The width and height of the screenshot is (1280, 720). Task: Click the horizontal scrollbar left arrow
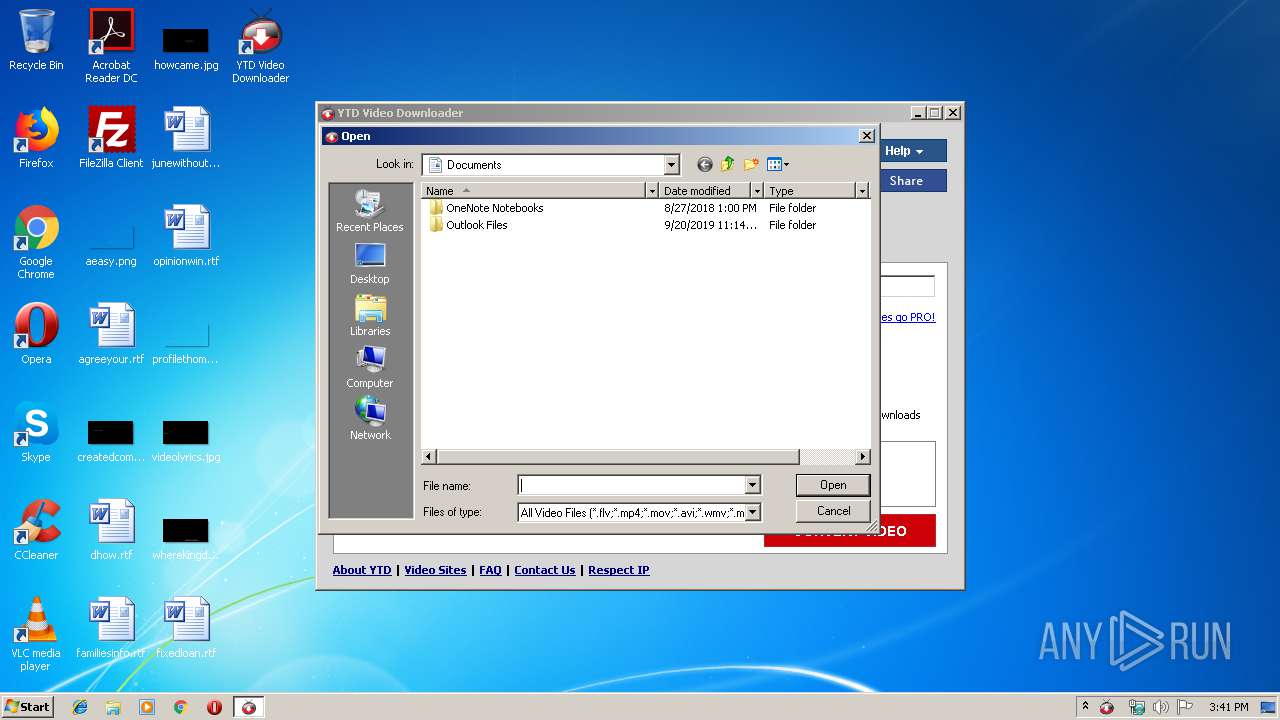[430, 457]
